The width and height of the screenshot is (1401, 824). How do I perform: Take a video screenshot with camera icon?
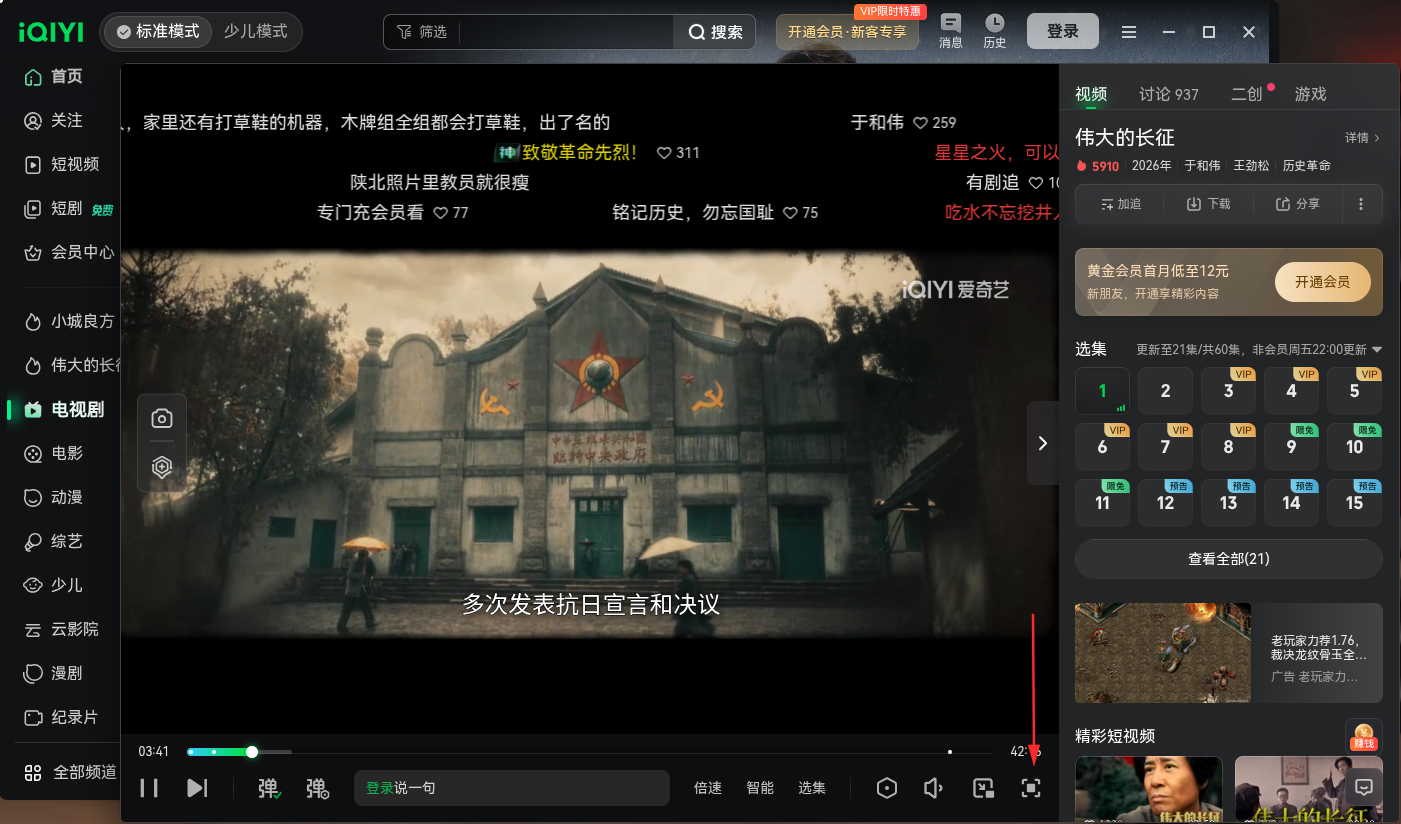point(162,418)
